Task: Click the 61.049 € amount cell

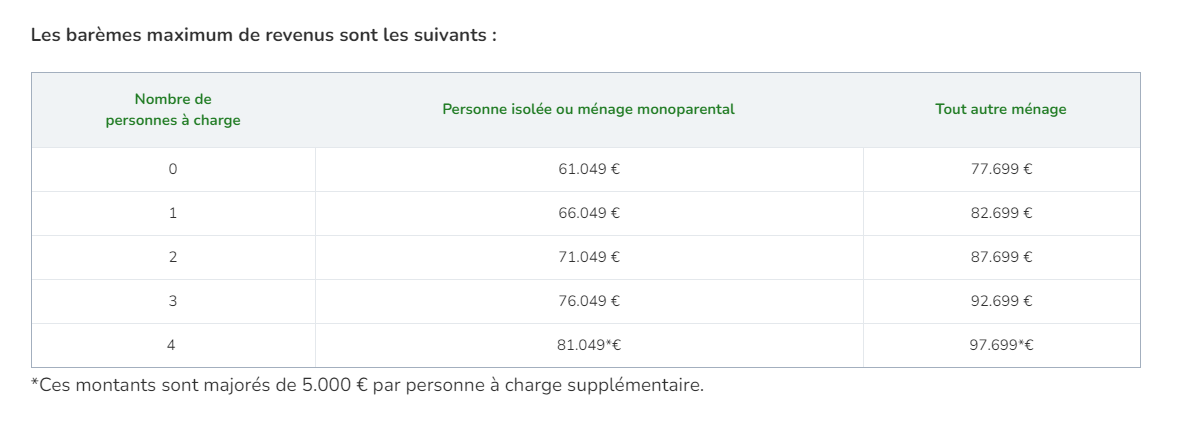Action: click(x=589, y=170)
